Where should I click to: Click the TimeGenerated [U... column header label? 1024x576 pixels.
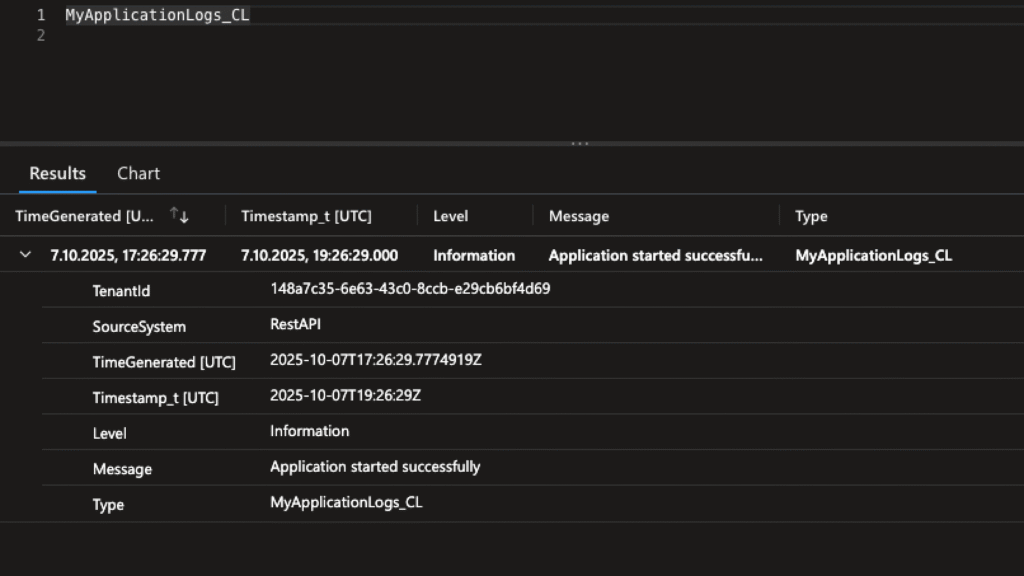pos(85,216)
